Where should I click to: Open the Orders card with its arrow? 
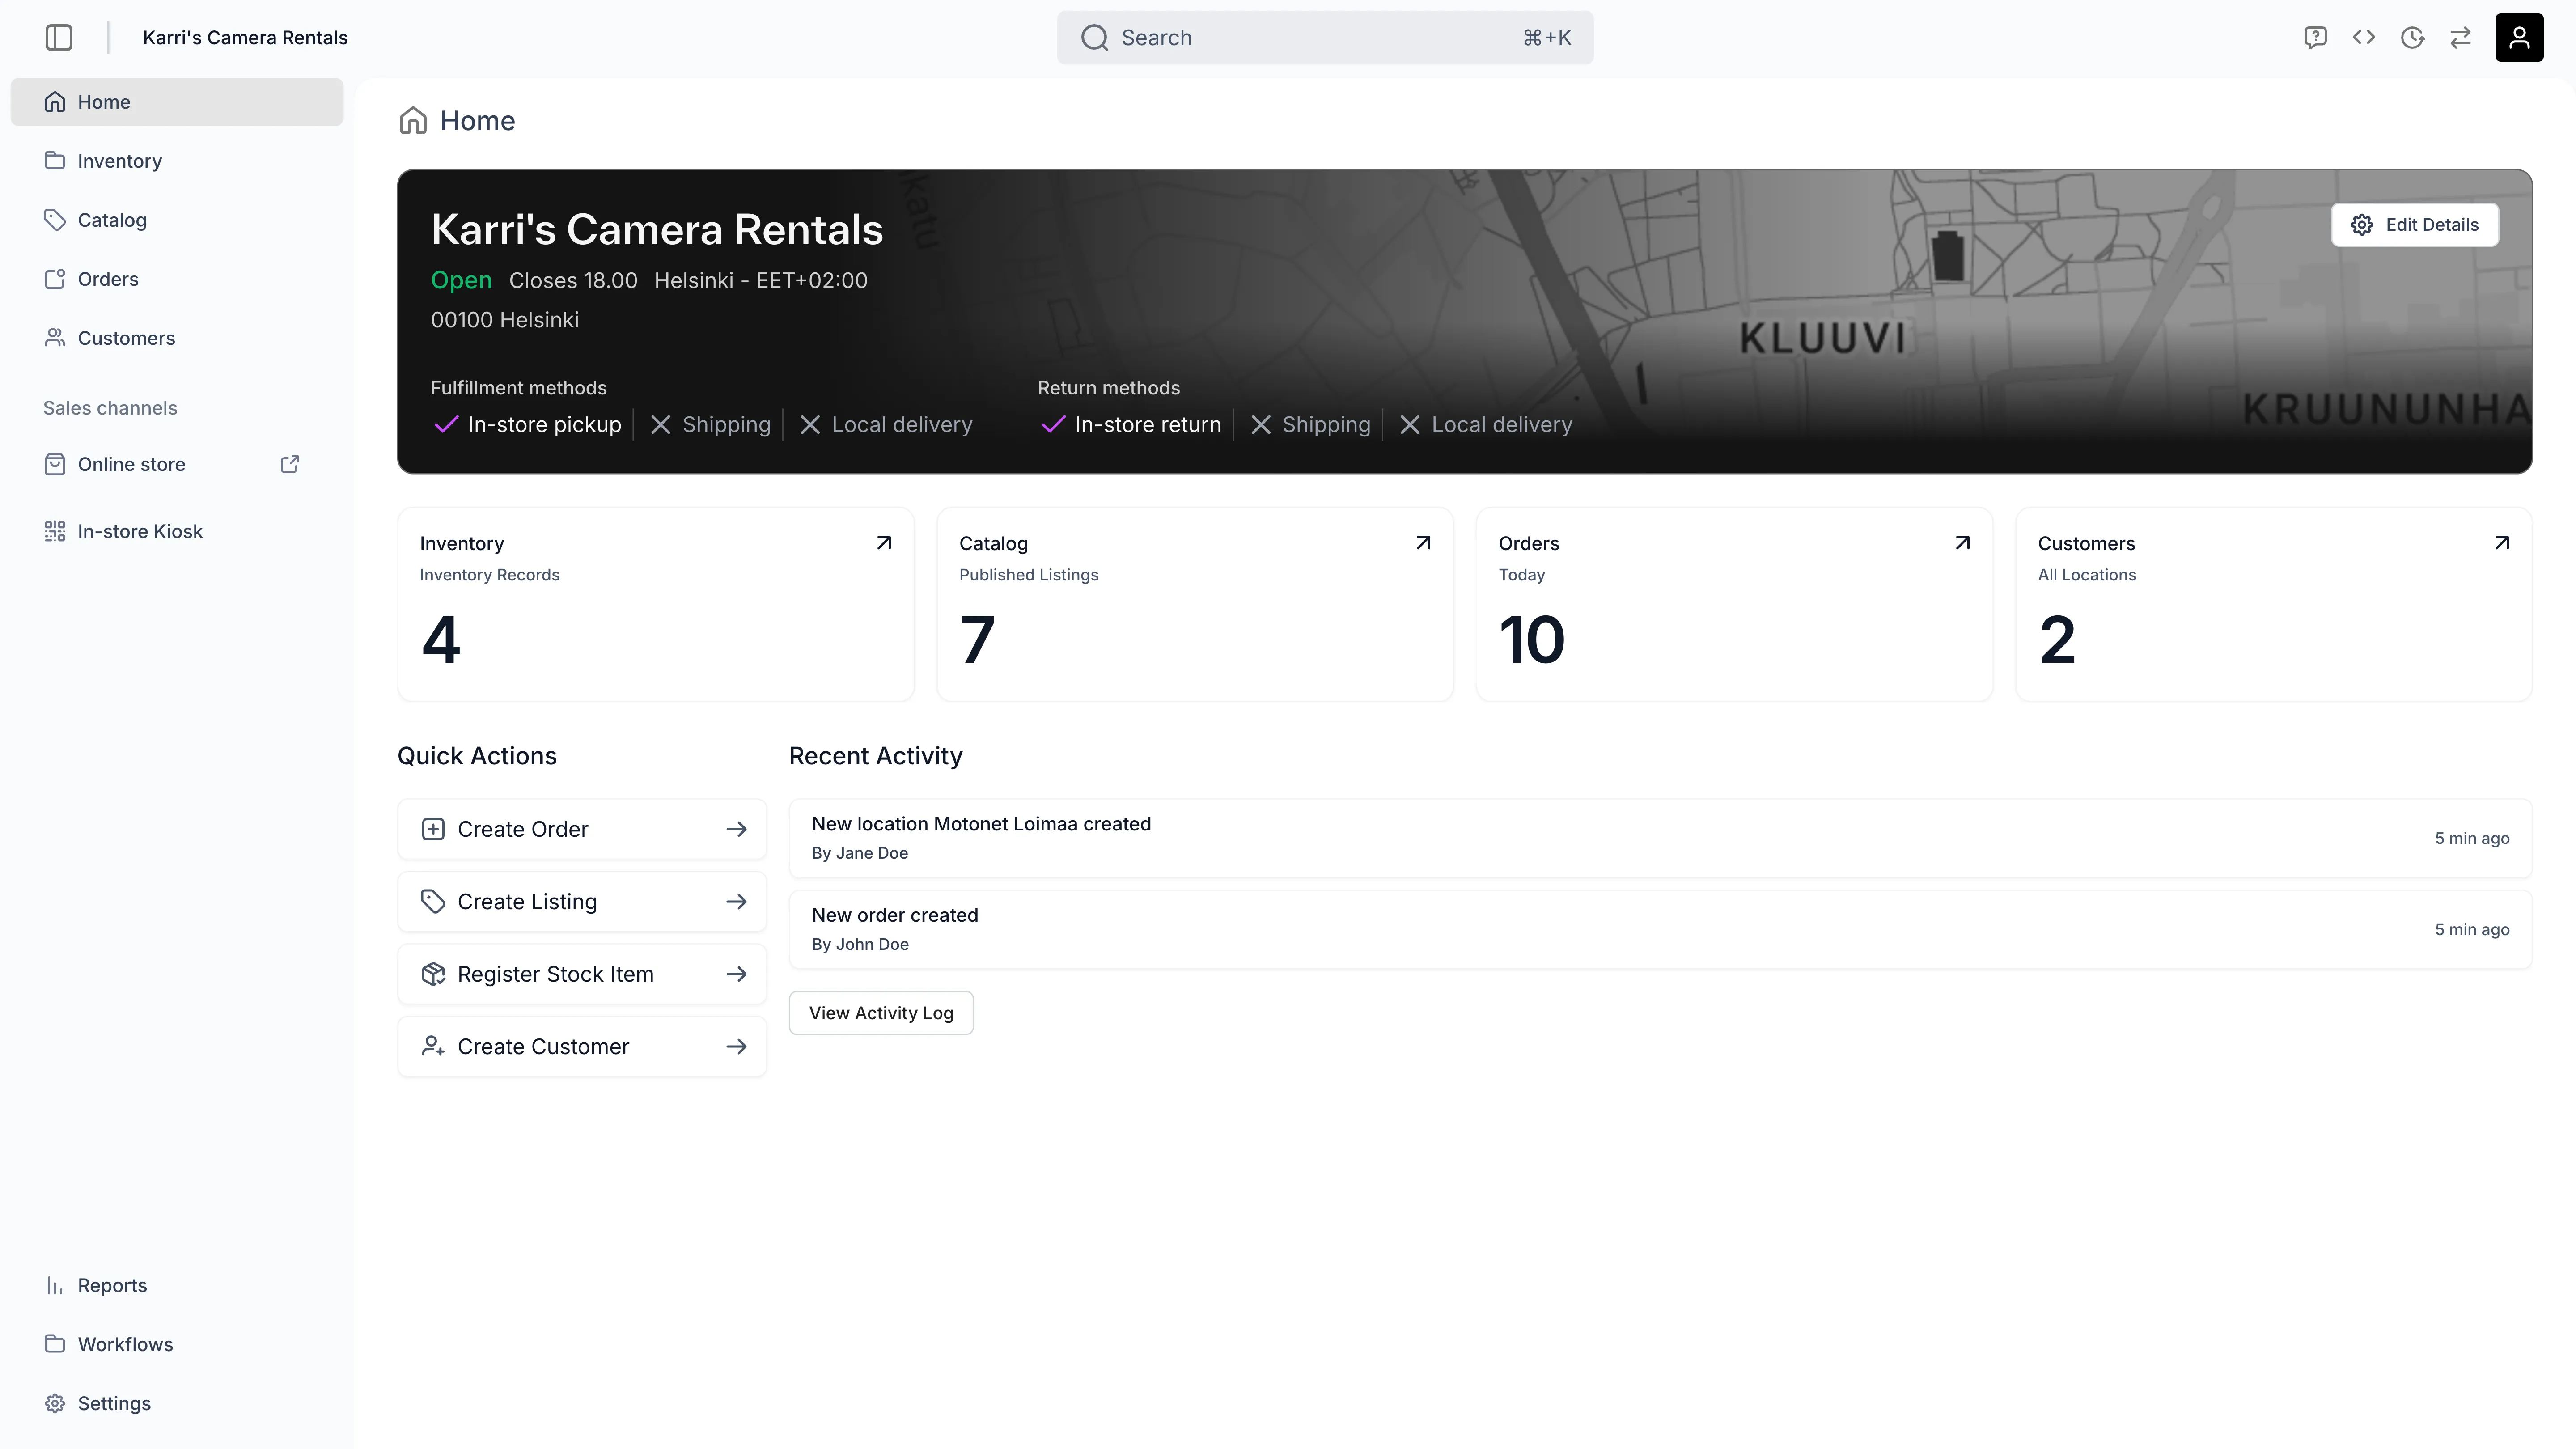click(1962, 542)
